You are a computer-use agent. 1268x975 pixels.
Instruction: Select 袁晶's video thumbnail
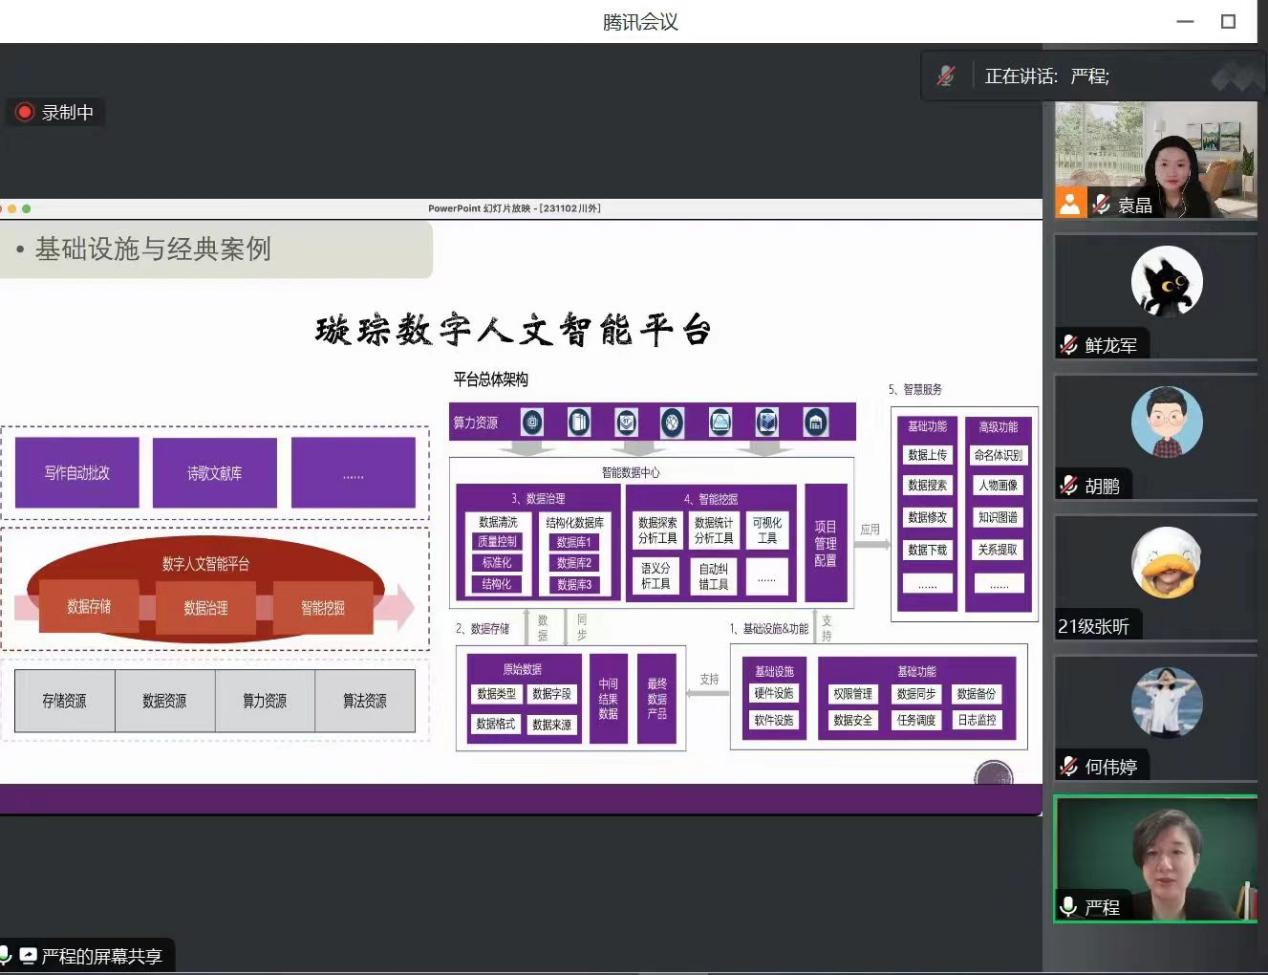[1155, 160]
